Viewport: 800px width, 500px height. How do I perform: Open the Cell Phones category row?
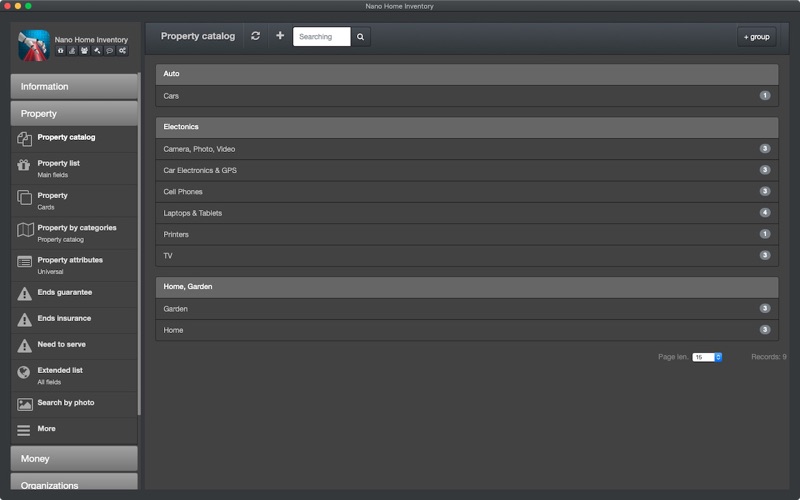(x=183, y=192)
